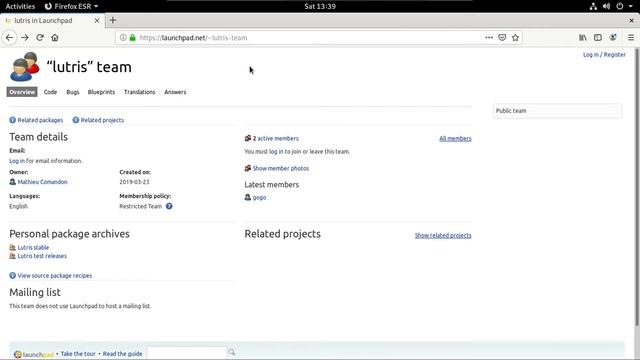Viewport: 640px width, 360px height.
Task: Open the Related packages link
Action: point(40,120)
